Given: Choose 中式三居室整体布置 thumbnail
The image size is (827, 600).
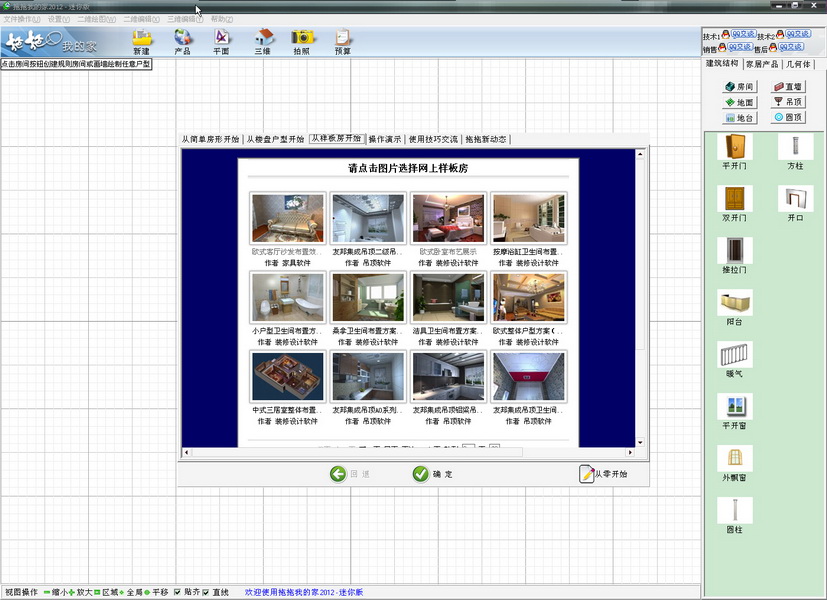Looking at the screenshot, I should point(288,376).
